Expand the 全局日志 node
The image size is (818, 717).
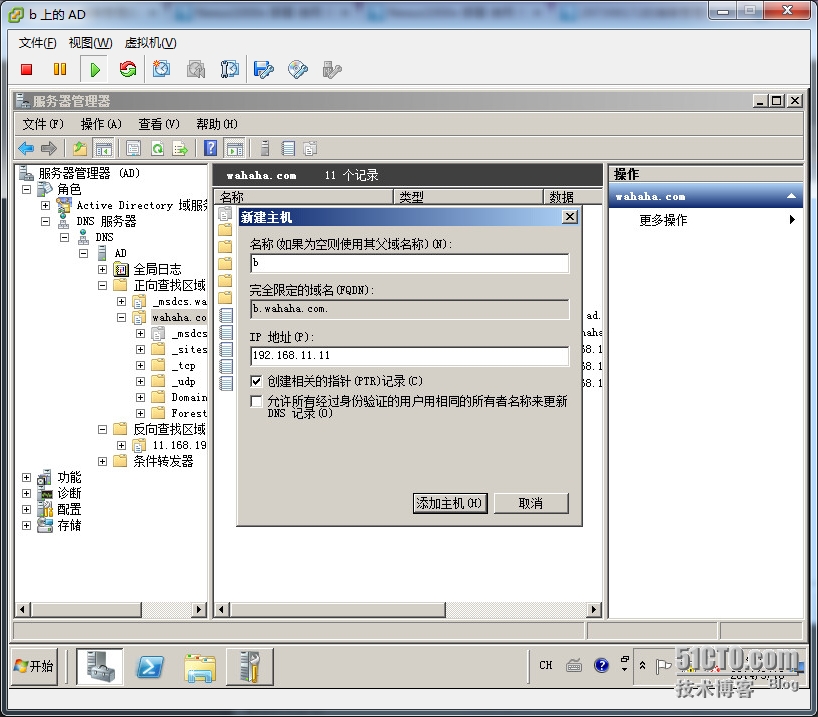point(102,269)
